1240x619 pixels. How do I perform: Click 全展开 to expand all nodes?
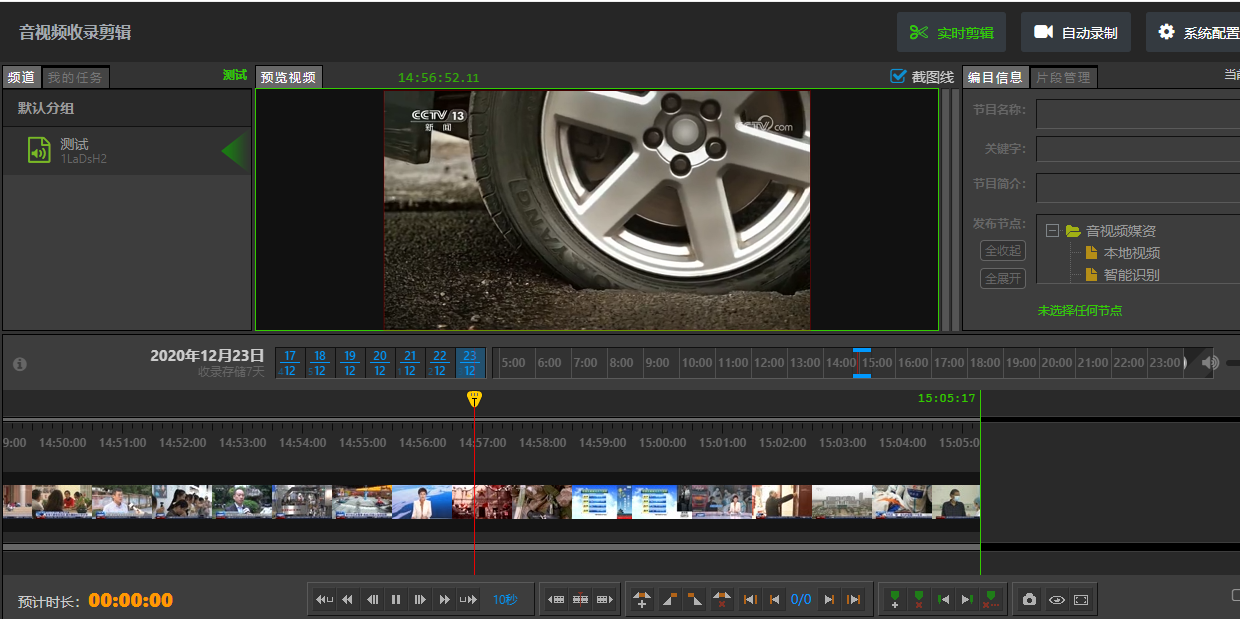click(x=1002, y=279)
